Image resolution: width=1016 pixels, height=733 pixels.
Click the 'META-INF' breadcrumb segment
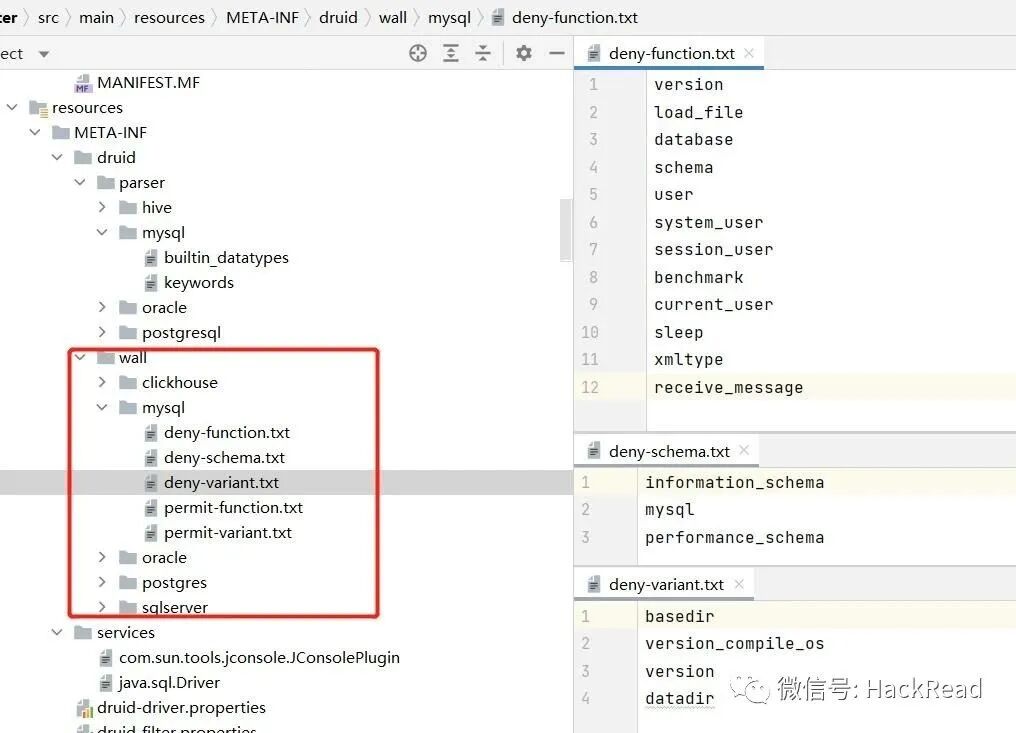click(x=262, y=17)
